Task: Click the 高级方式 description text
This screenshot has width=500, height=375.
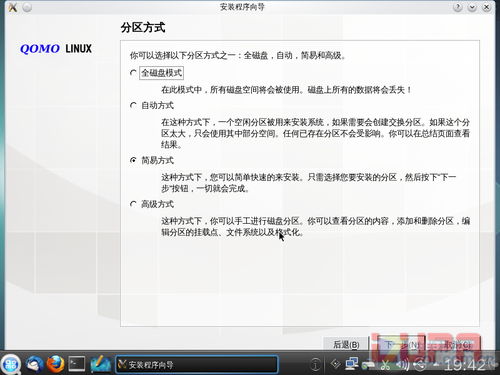Action: pos(316,226)
